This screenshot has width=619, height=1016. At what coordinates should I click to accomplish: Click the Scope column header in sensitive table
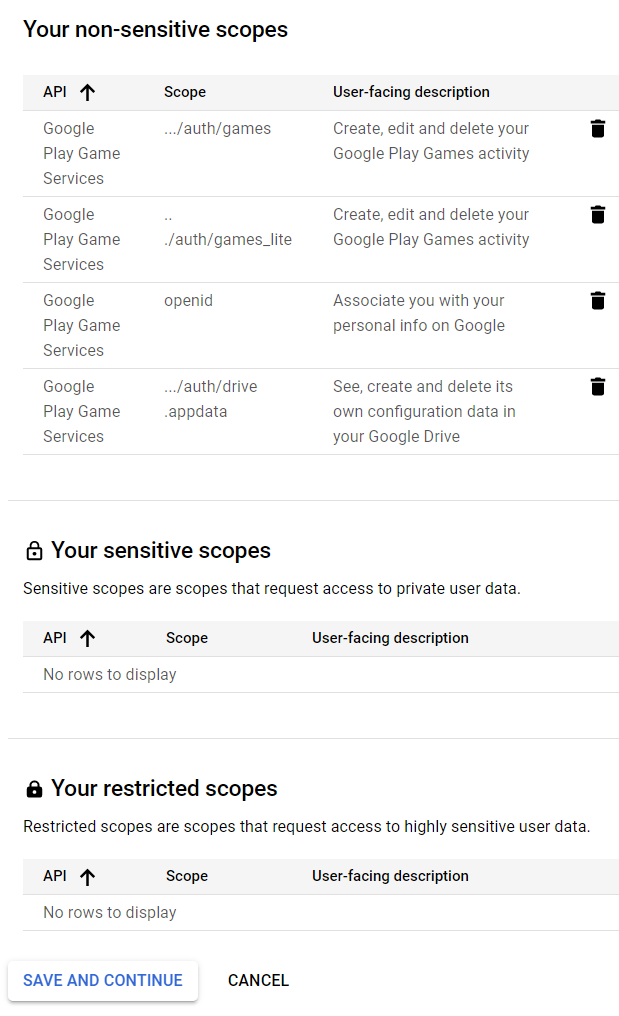coord(187,638)
